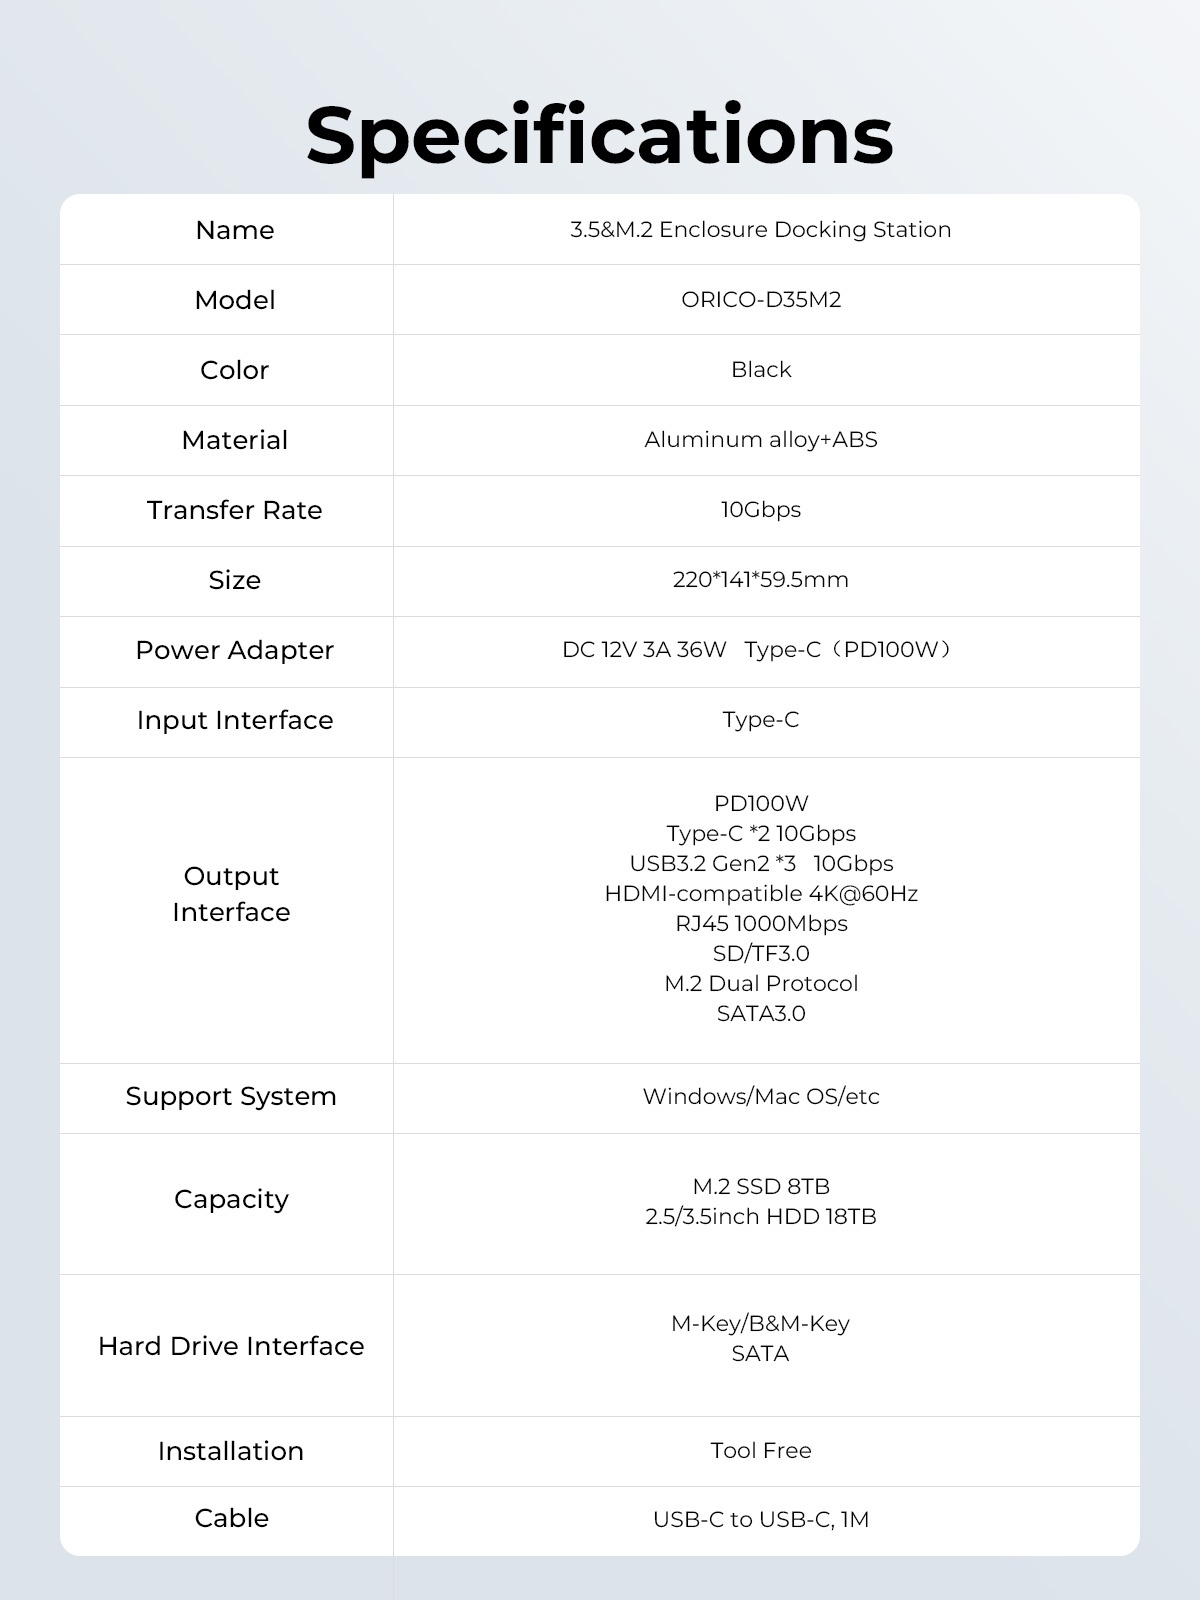Click the Input Interface row label
This screenshot has height=1600, width=1200.
coord(235,720)
